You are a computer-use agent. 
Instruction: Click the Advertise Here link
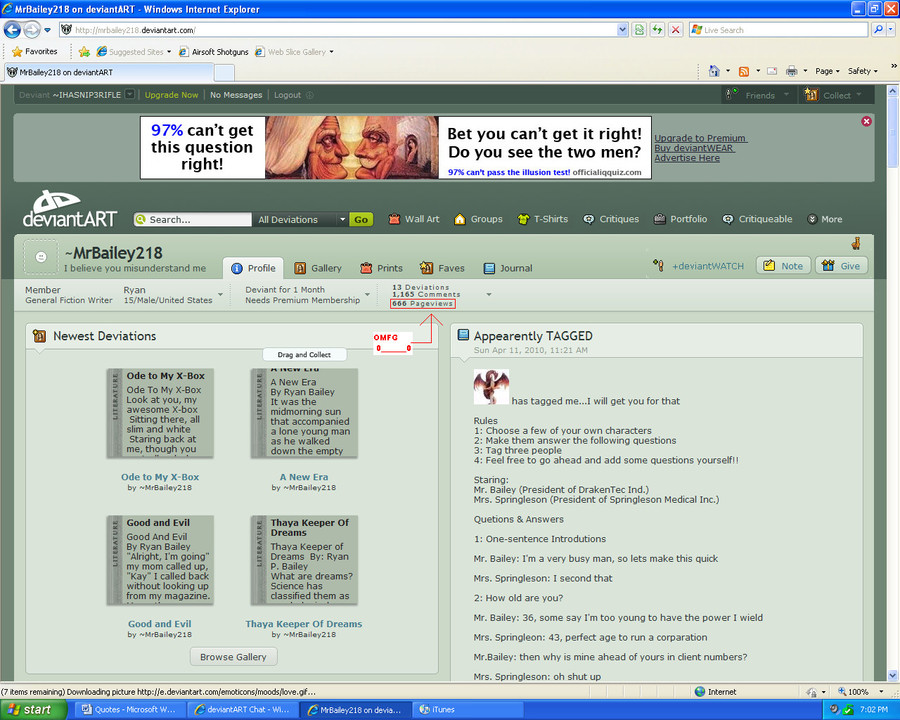tap(687, 158)
